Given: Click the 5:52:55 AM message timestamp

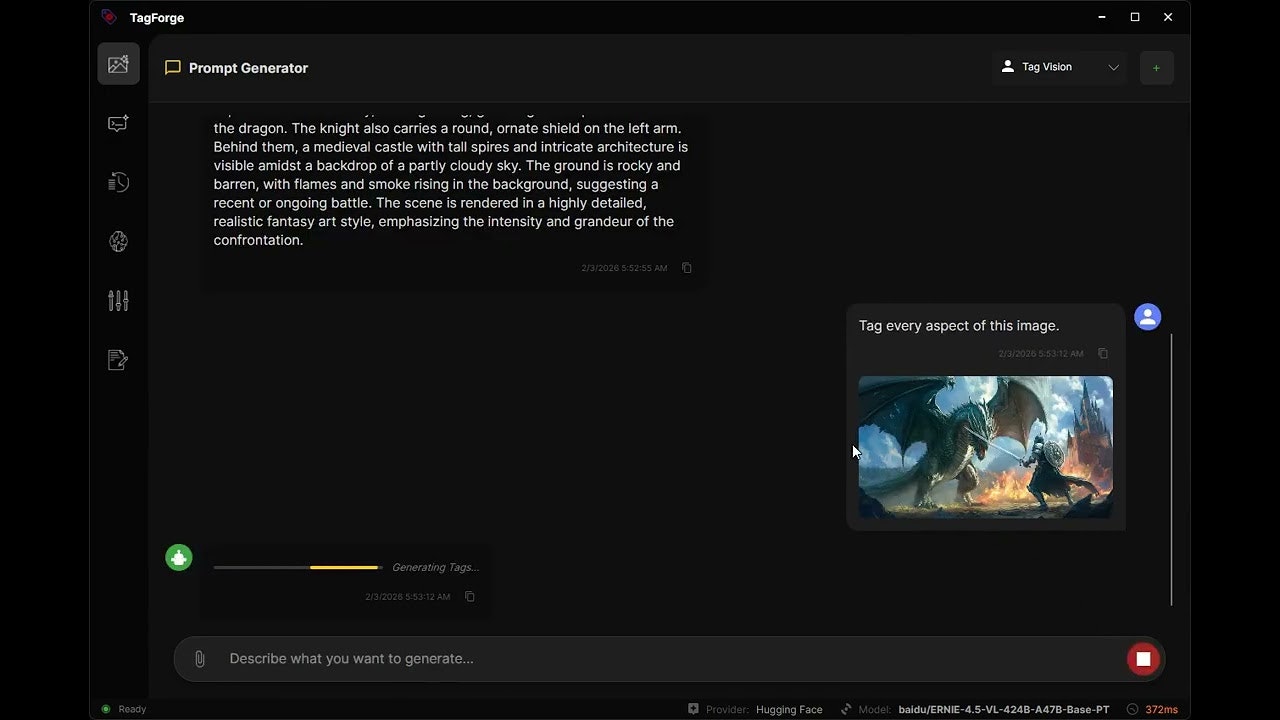Looking at the screenshot, I should tap(624, 268).
